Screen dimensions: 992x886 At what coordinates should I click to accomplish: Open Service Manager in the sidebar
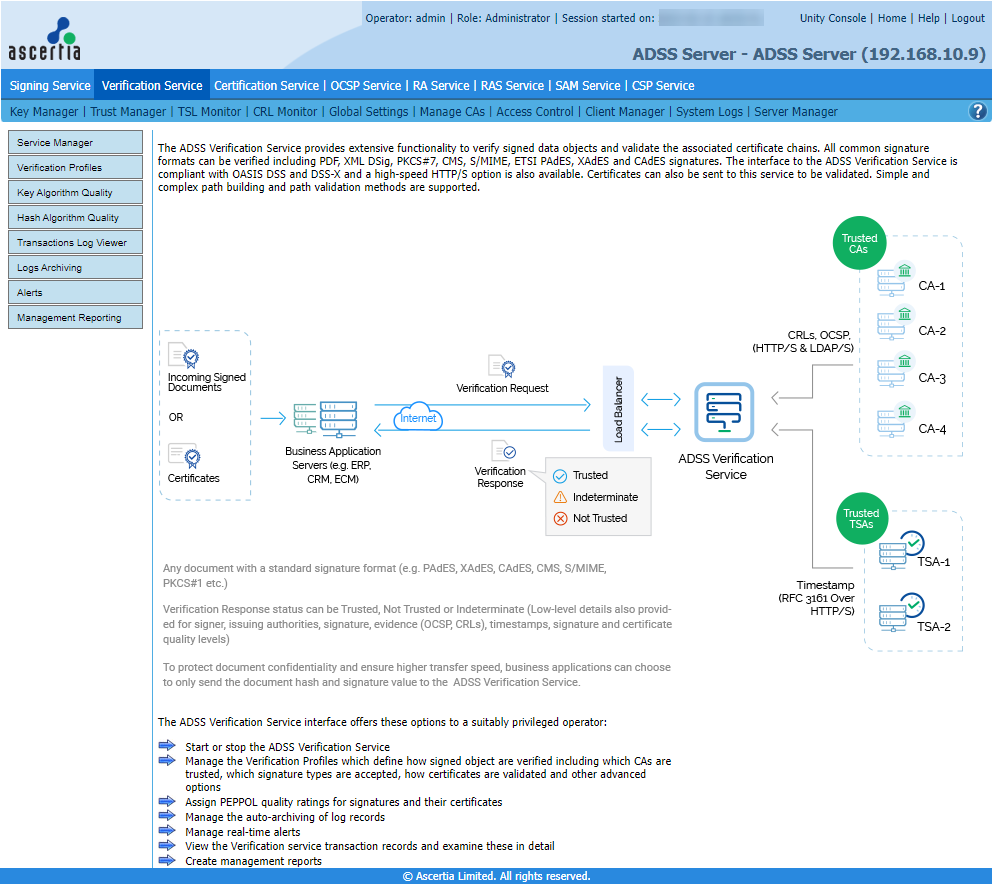coord(75,142)
